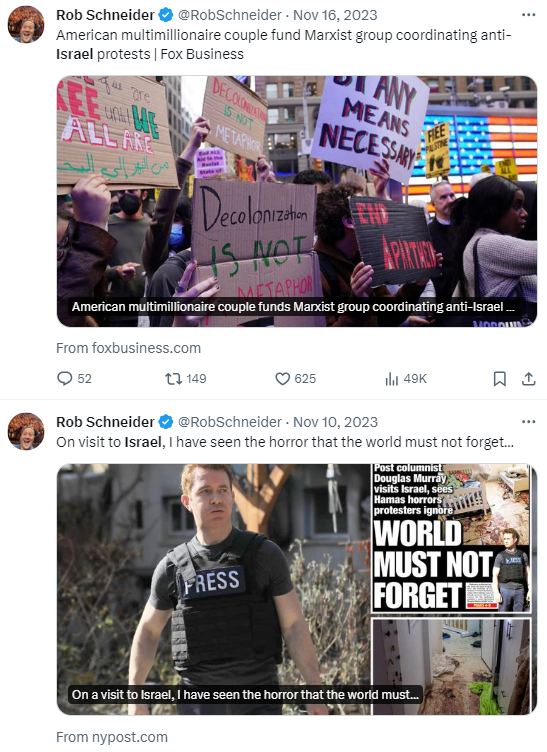Repost the Fox Business tweet
Viewport: 547px width, 752px height.
click(x=186, y=379)
